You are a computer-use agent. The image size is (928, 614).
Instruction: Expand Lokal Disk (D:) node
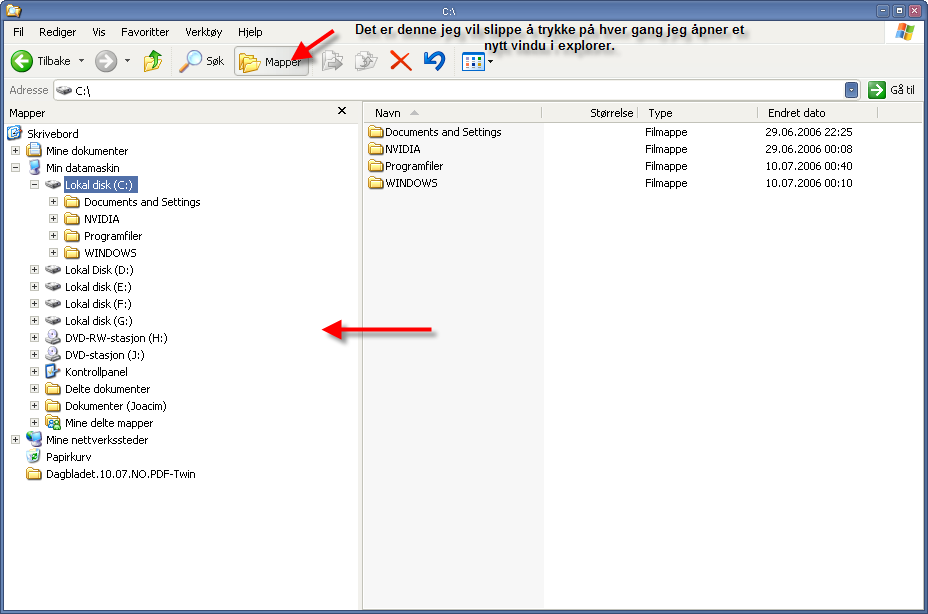click(x=34, y=270)
